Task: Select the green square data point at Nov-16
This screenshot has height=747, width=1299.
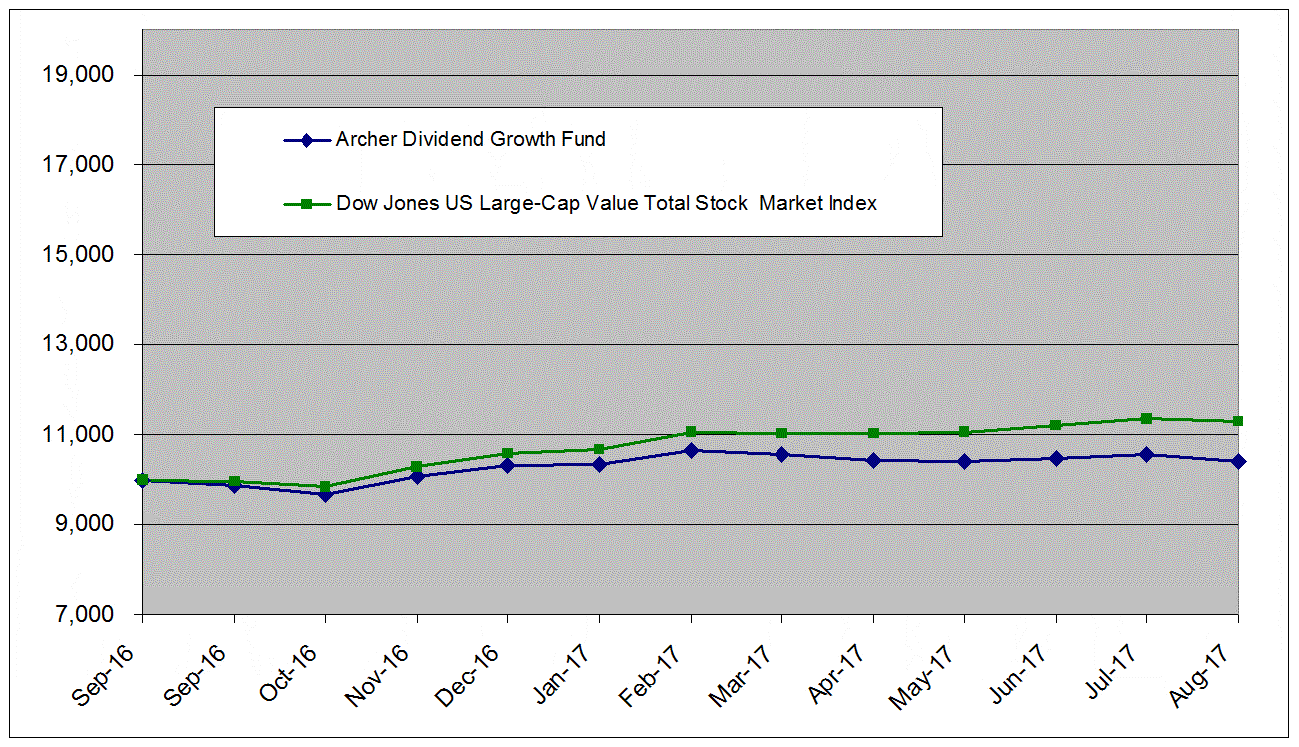Action: click(417, 466)
